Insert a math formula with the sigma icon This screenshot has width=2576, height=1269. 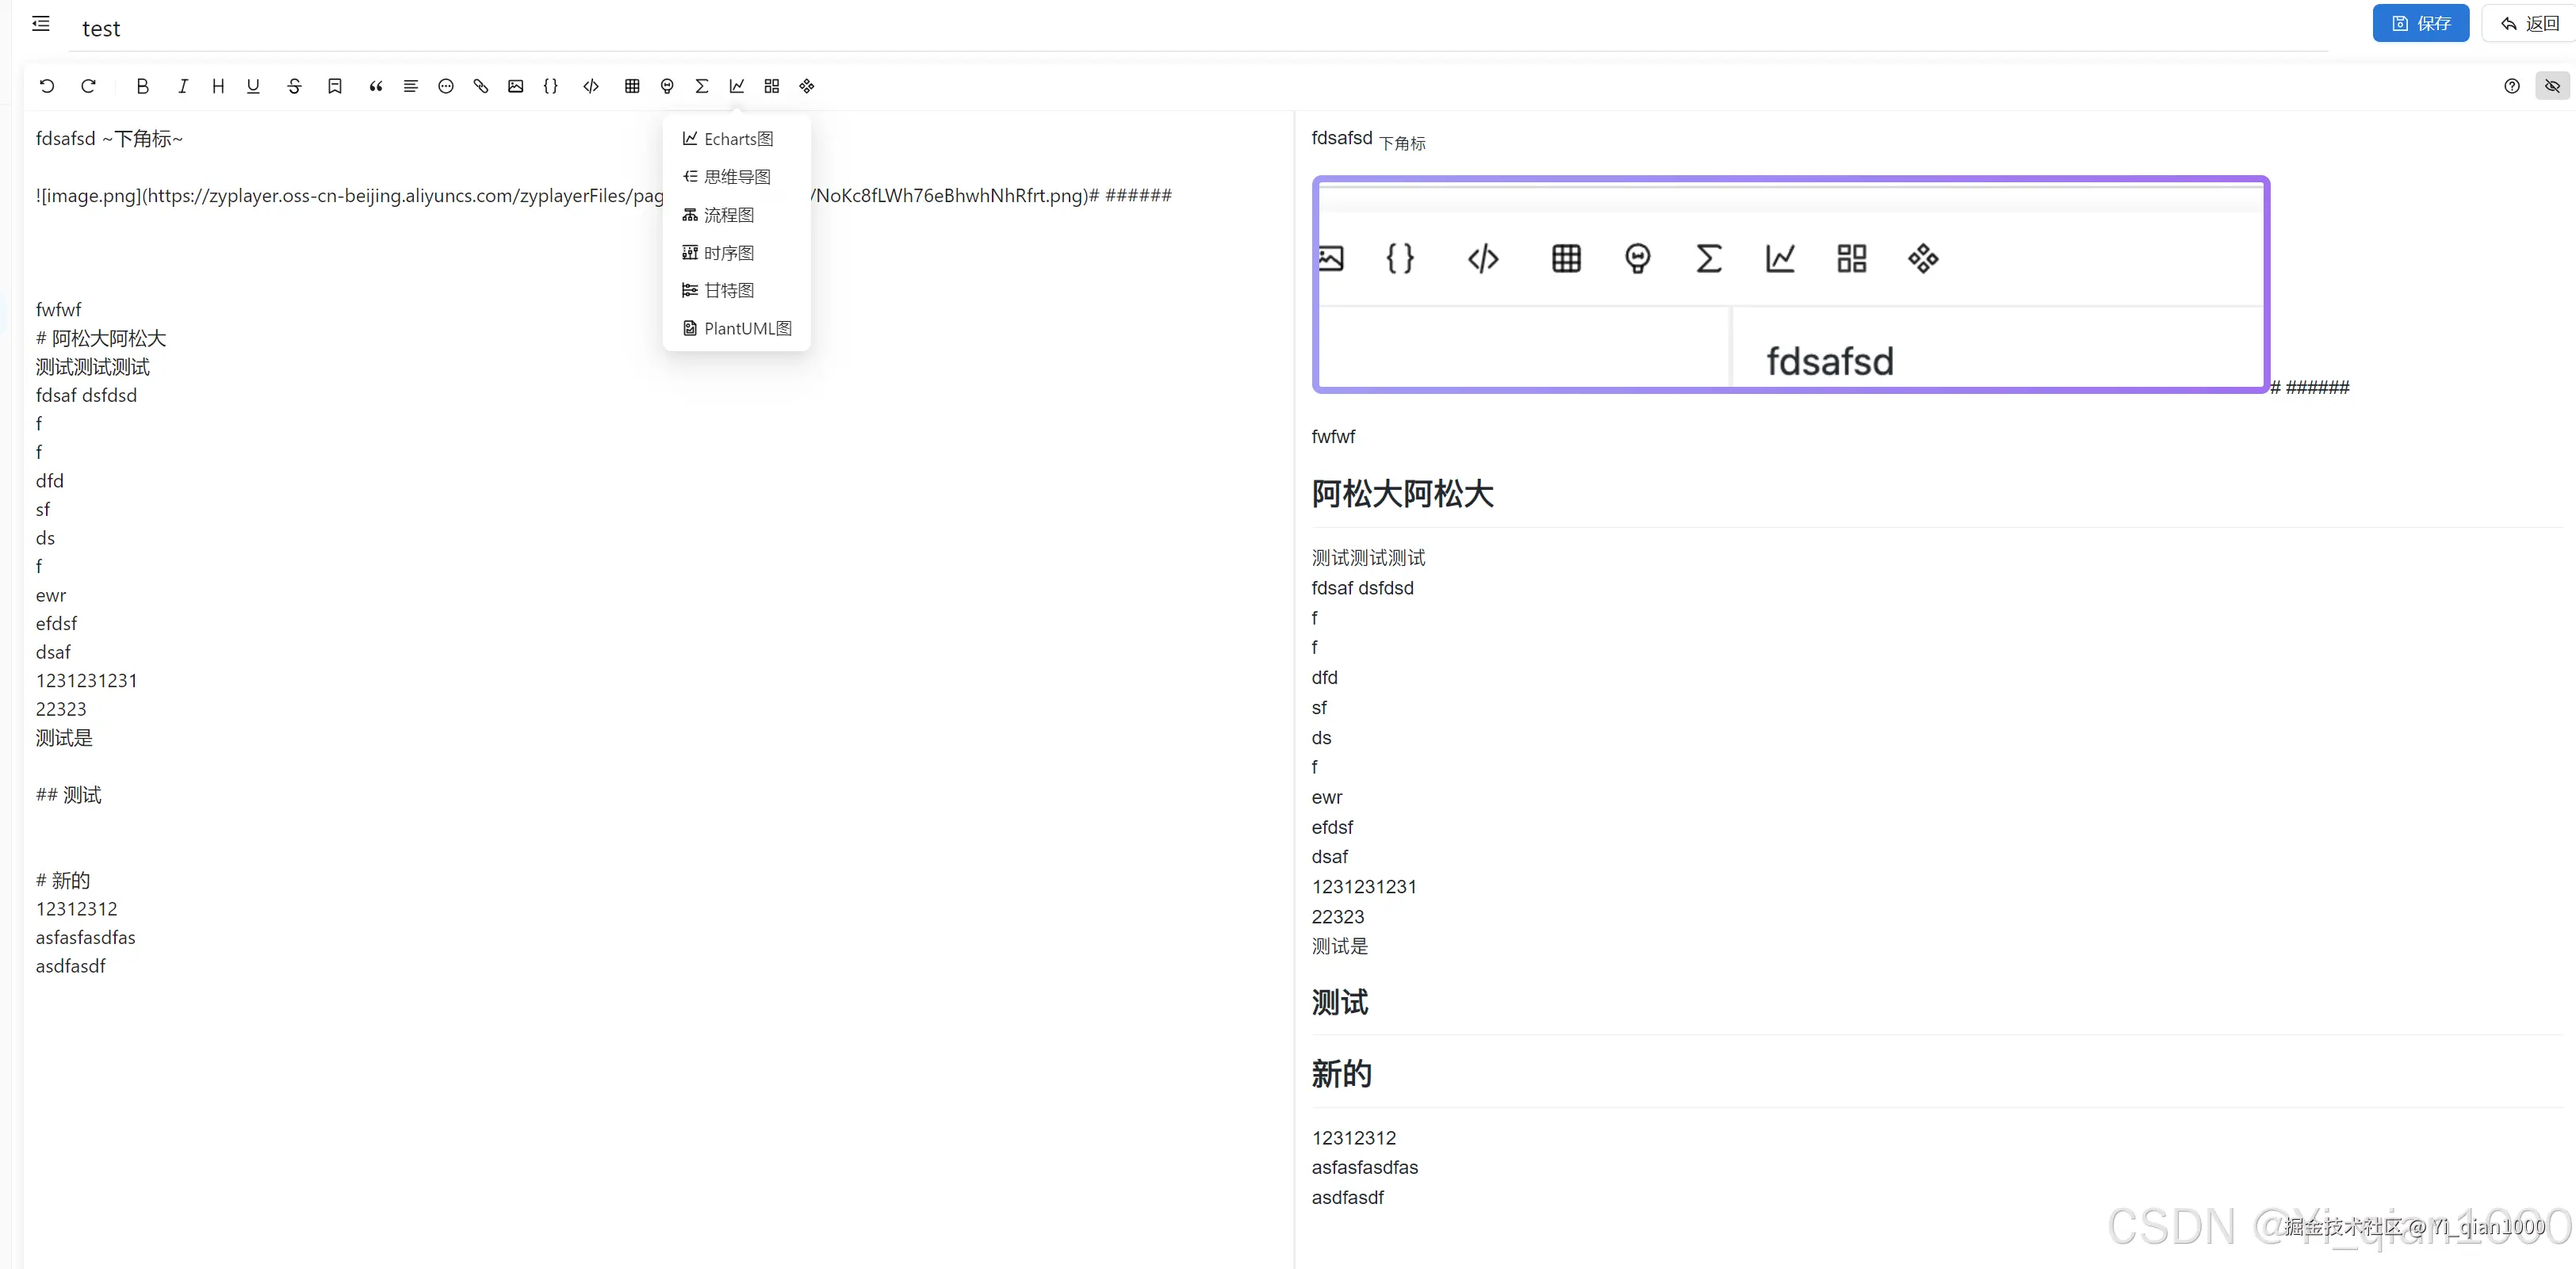click(x=702, y=86)
